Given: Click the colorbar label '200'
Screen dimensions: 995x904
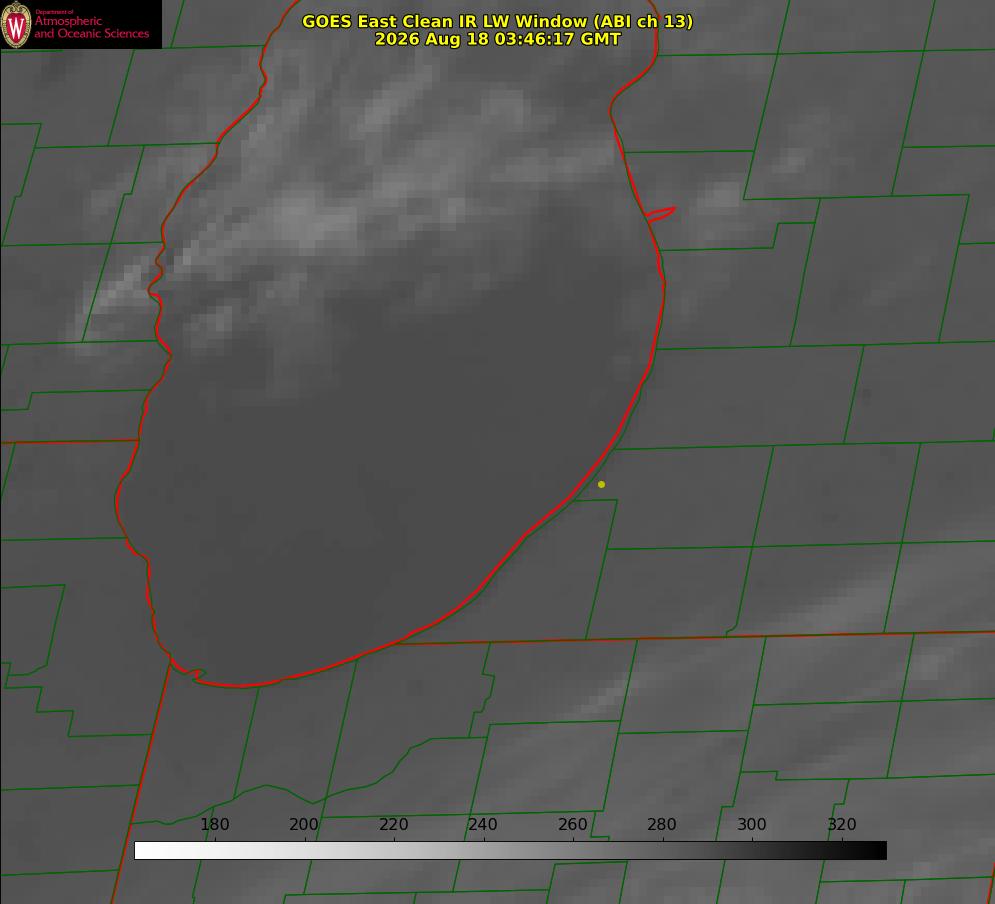Looking at the screenshot, I should 304,824.
